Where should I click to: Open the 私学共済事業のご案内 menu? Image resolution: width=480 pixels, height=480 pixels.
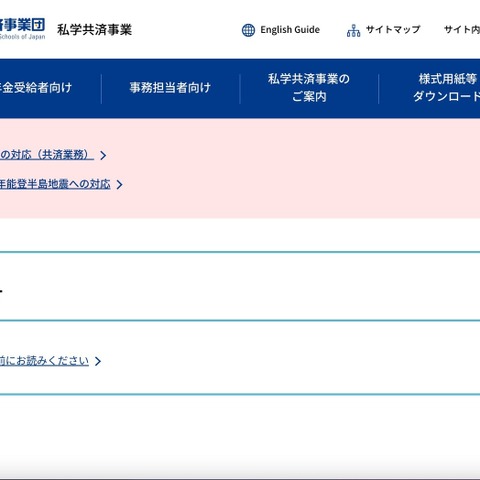[309, 88]
